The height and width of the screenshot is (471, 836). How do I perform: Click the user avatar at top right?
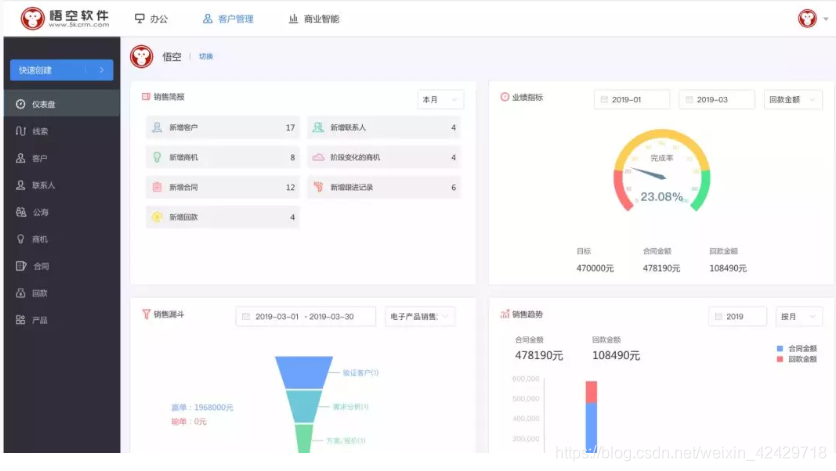(807, 19)
